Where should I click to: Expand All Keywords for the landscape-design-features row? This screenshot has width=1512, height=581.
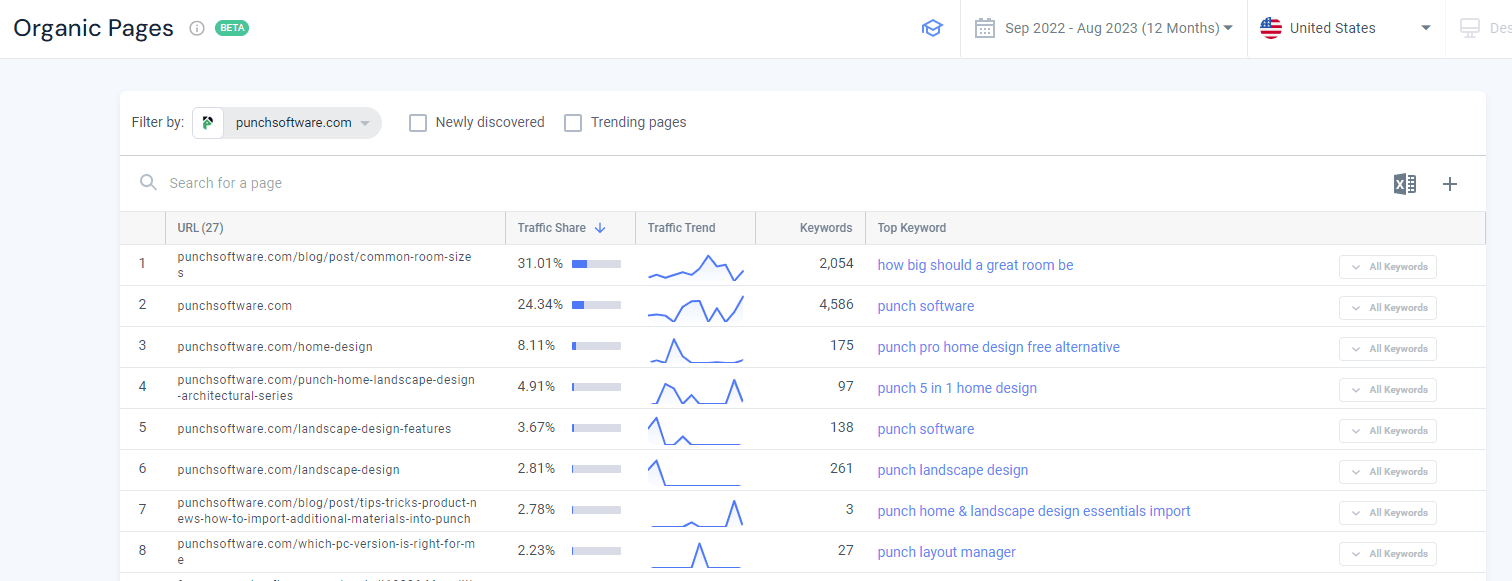tap(1388, 431)
